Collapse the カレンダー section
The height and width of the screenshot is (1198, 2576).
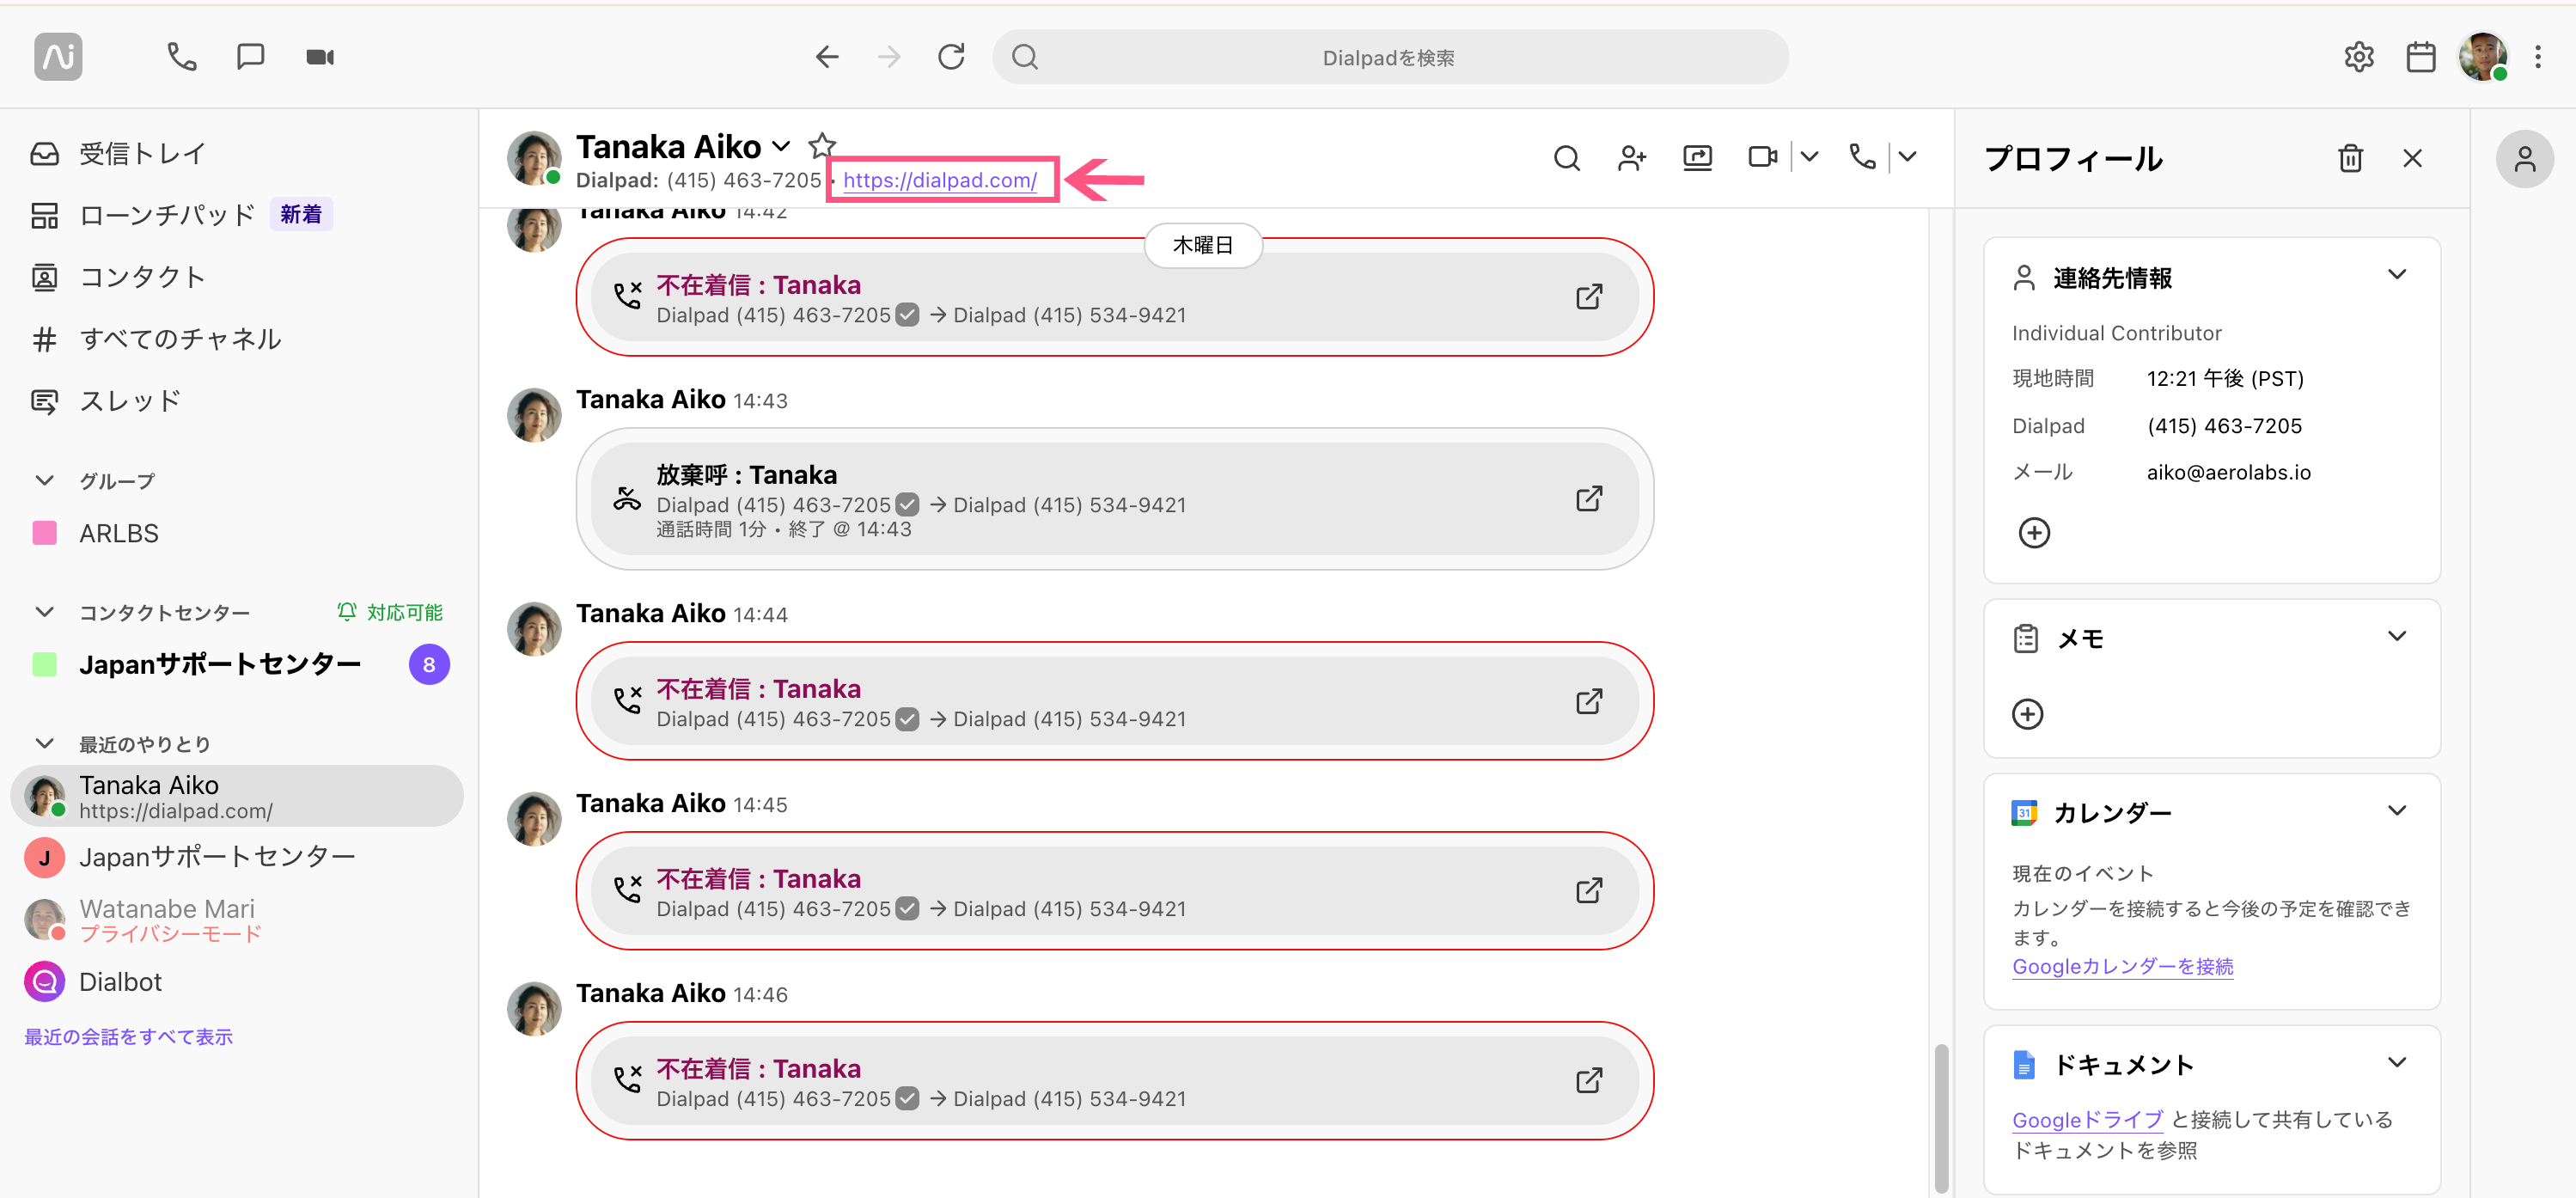(2396, 811)
